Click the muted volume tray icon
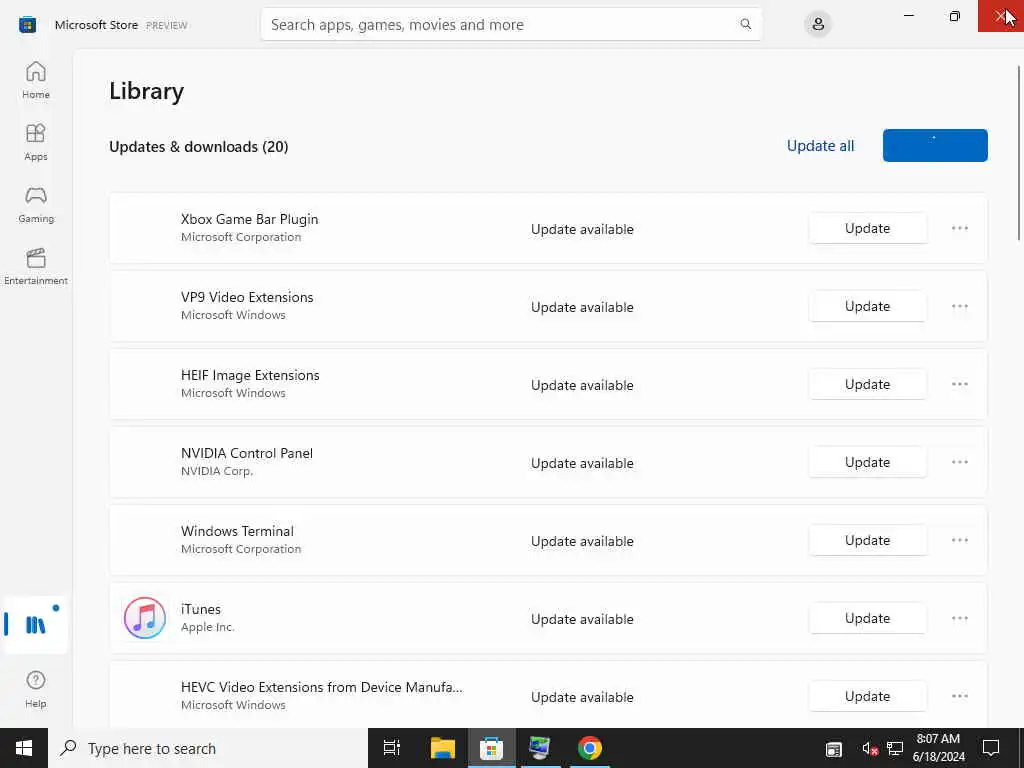Viewport: 1024px width, 768px height. coord(869,749)
